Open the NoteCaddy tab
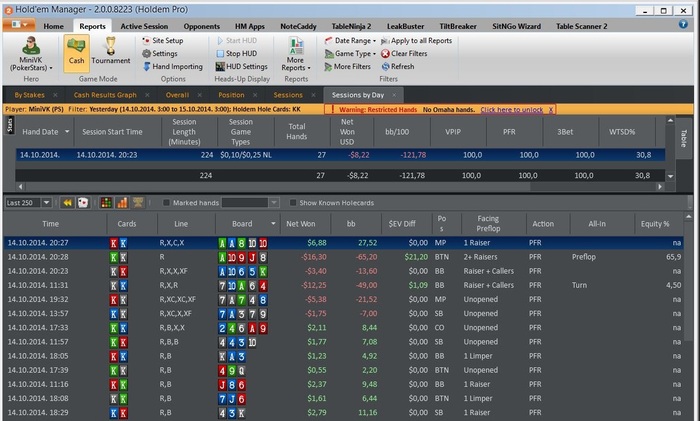700x421 pixels. pyautogui.click(x=298, y=26)
